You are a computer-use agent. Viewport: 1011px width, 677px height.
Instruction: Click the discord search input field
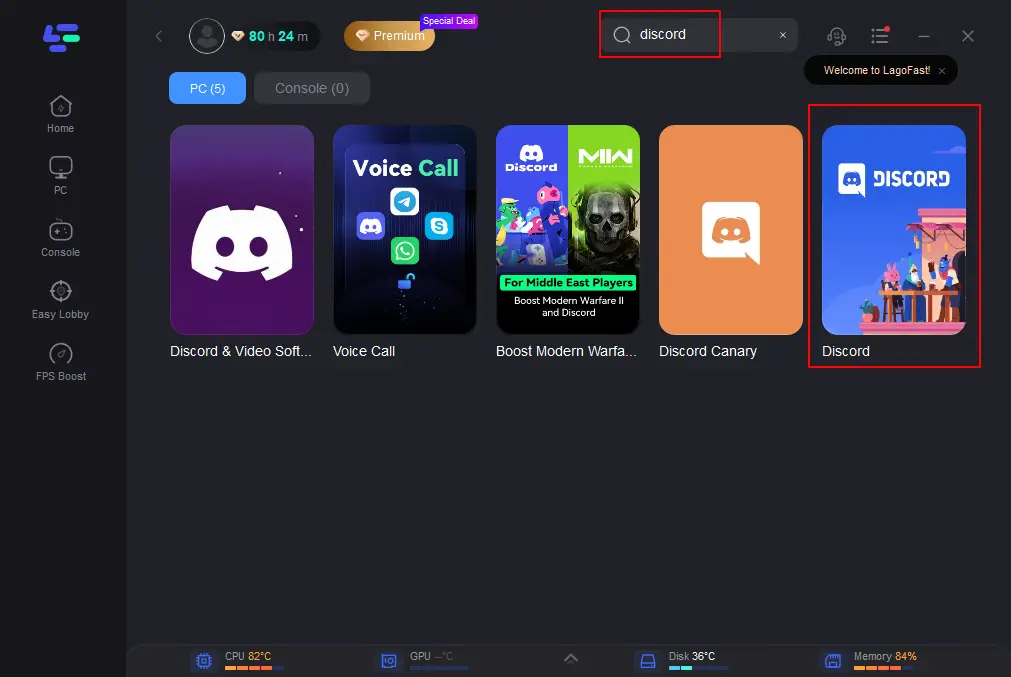[700, 35]
